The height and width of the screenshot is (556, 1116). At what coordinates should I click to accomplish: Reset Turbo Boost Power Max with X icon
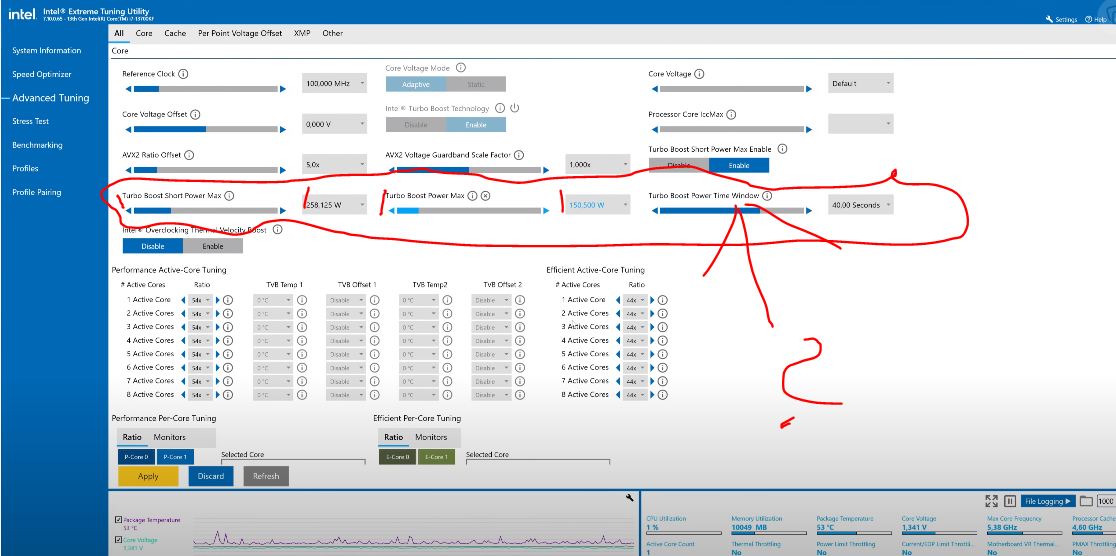pyautogui.click(x=485, y=195)
